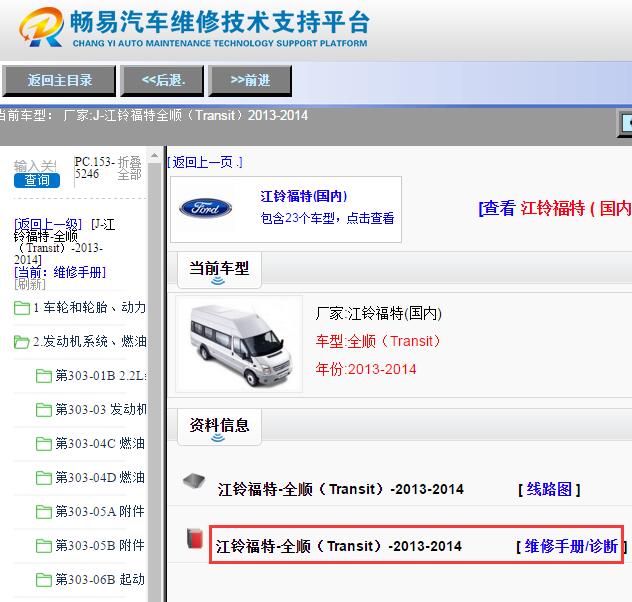Go forward using >>前进 button

pyautogui.click(x=250, y=81)
